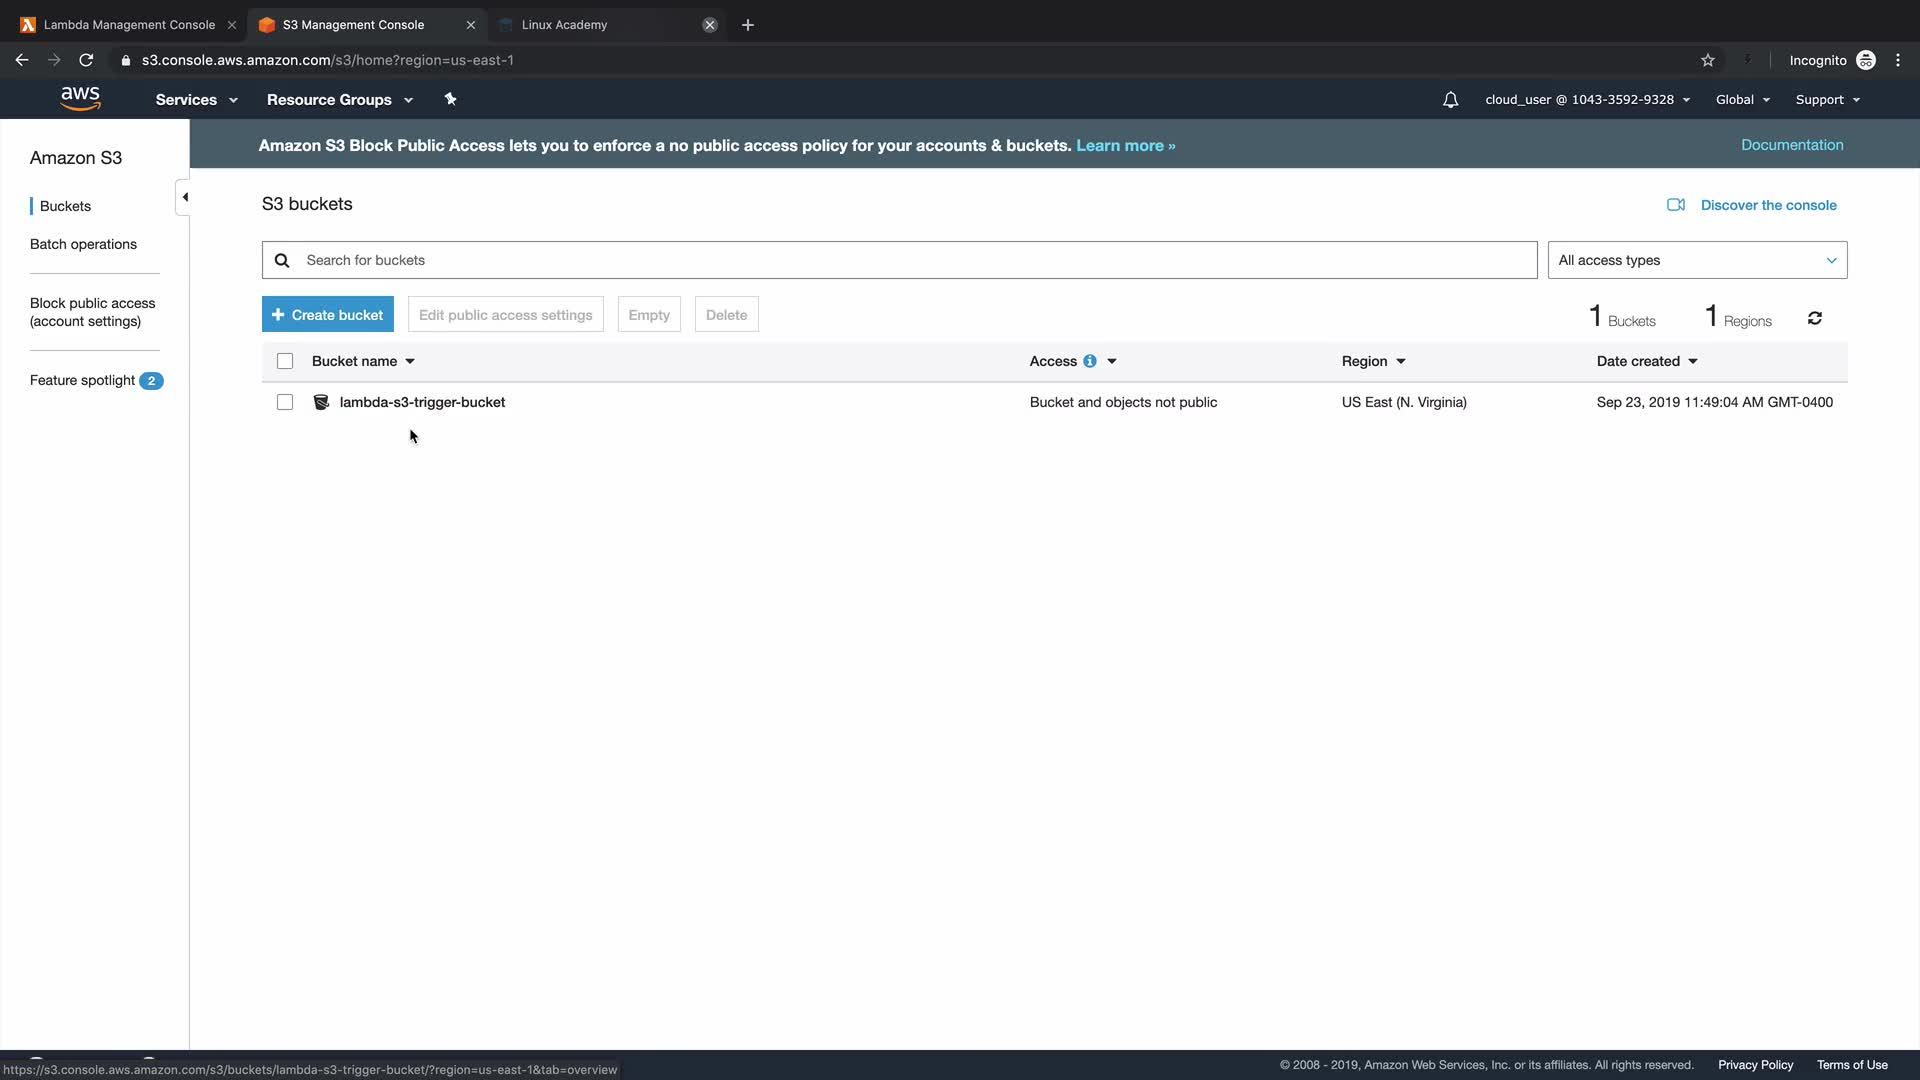Click the refresh buckets icon
The height and width of the screenshot is (1080, 1920).
pyautogui.click(x=1814, y=318)
